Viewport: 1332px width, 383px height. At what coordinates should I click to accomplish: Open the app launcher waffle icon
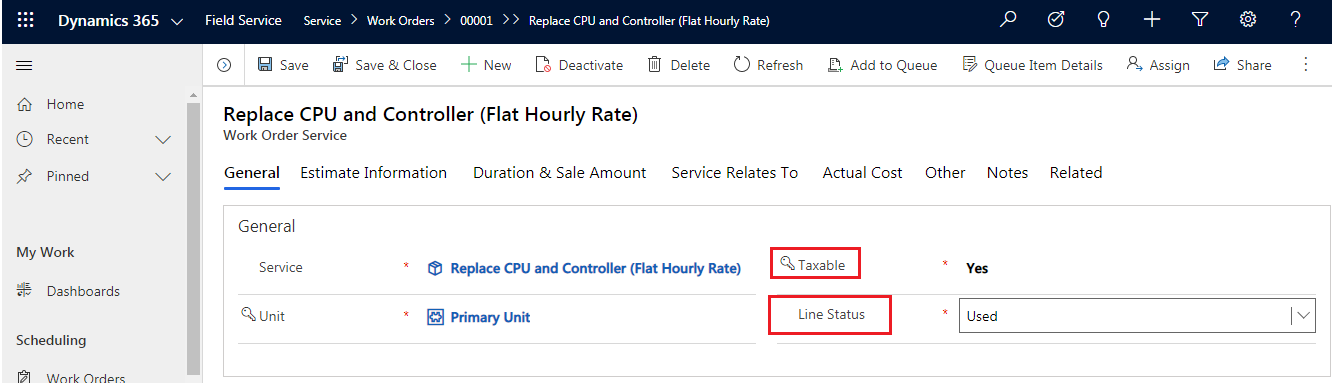26,20
